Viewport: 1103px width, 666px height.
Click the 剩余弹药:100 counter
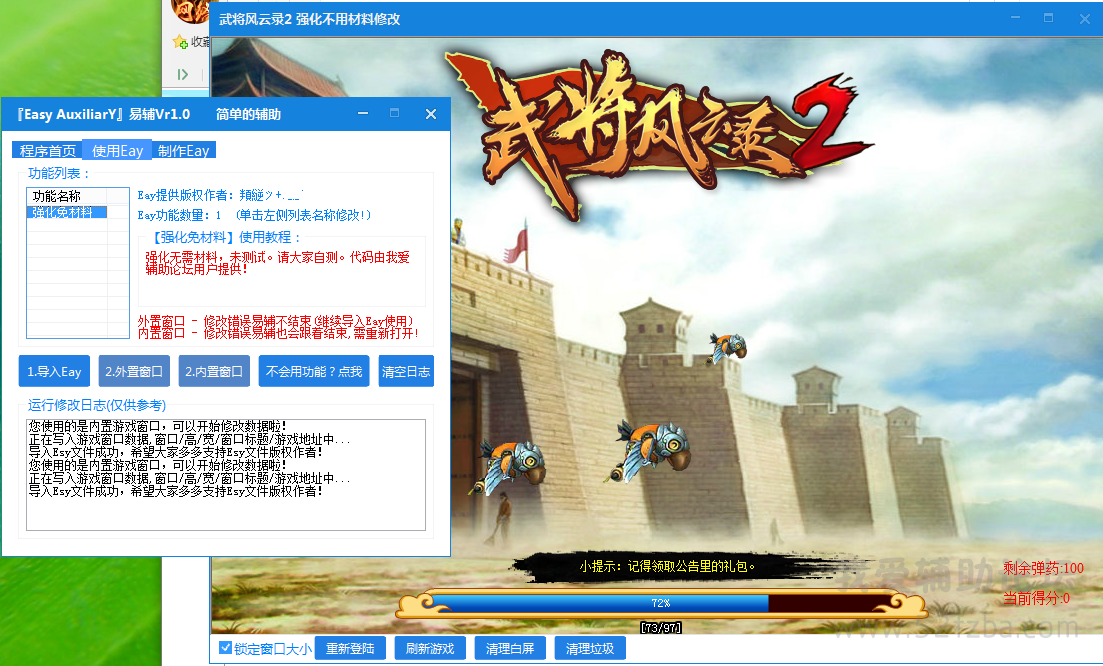(x=1043, y=568)
